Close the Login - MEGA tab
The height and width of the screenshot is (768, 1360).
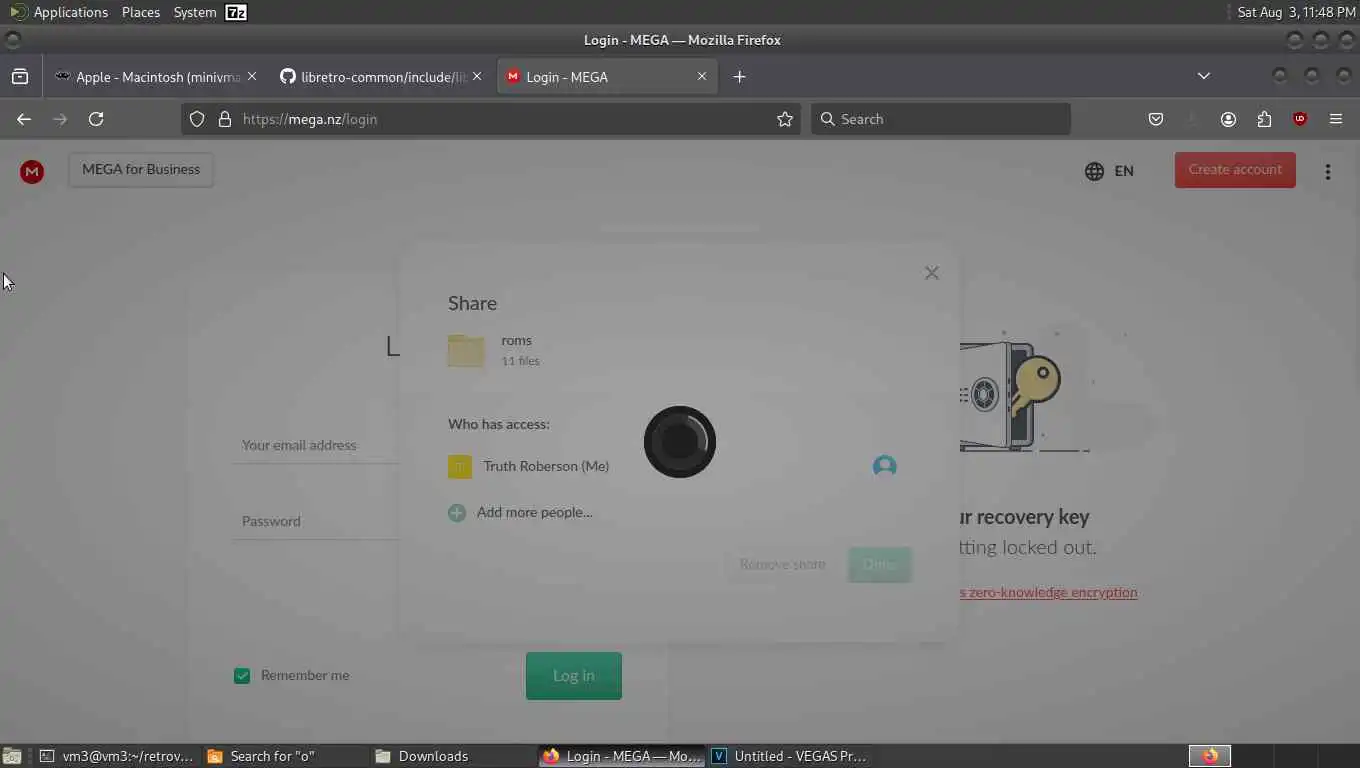click(x=702, y=76)
